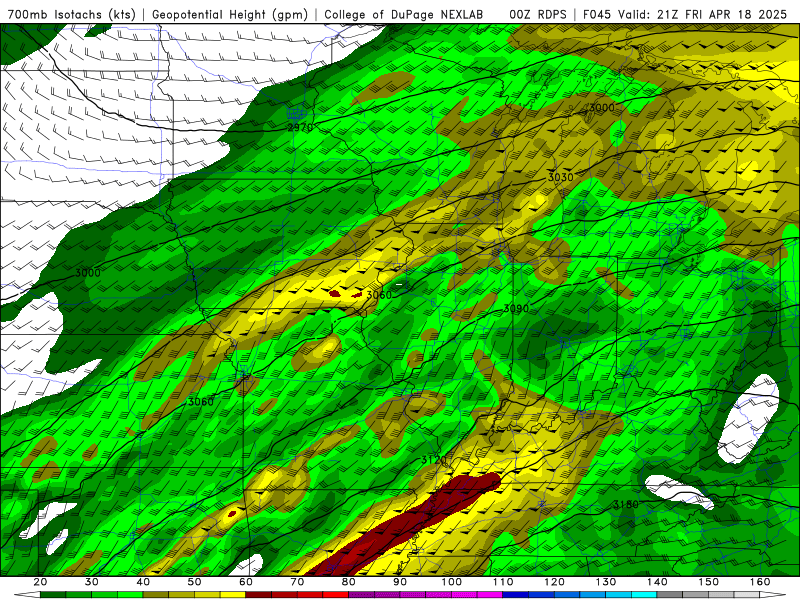Select the cyan swatch just left of 140
800x600 pixels.
tap(644, 595)
